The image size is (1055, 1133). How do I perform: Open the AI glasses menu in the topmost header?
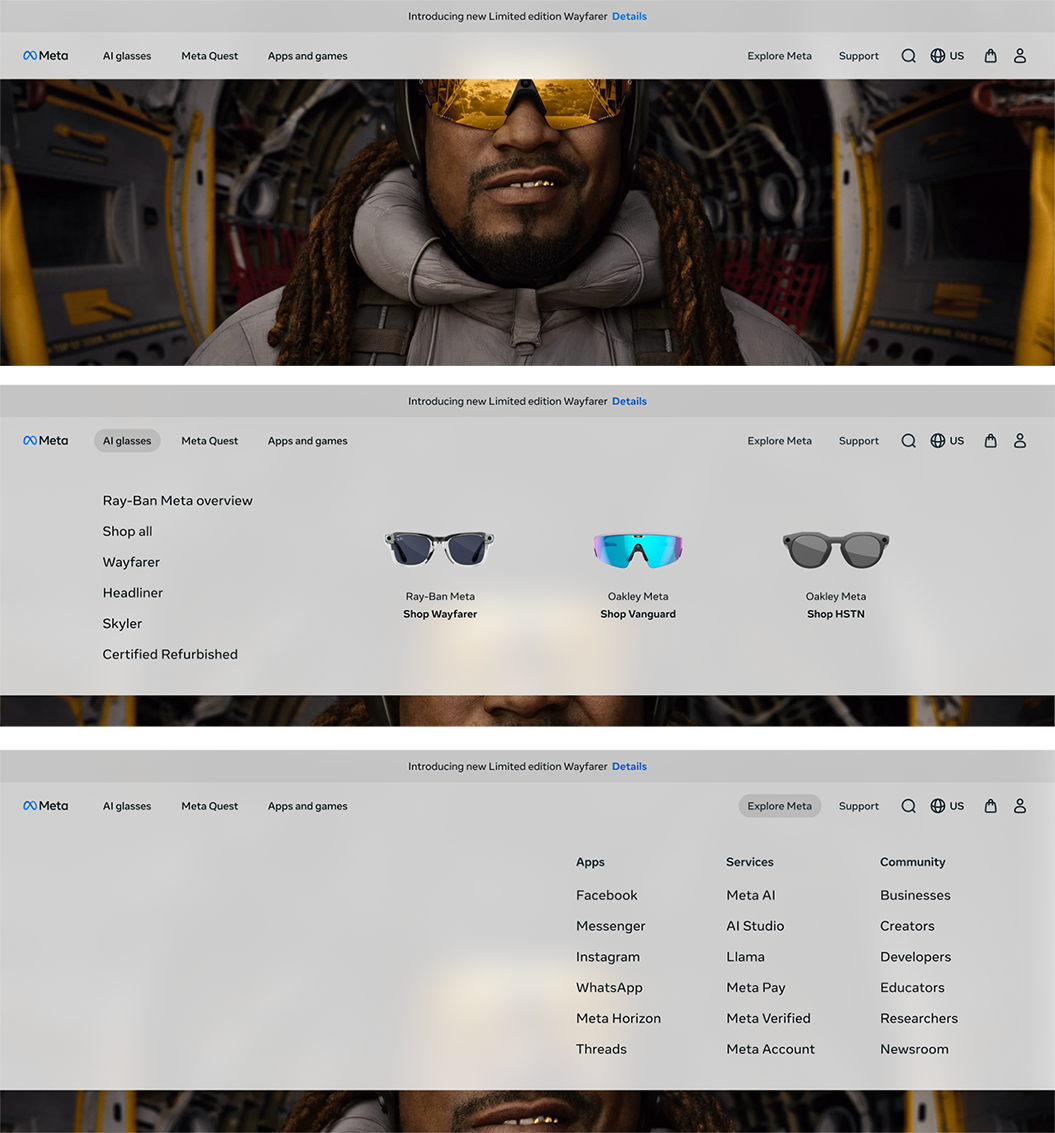coord(127,56)
